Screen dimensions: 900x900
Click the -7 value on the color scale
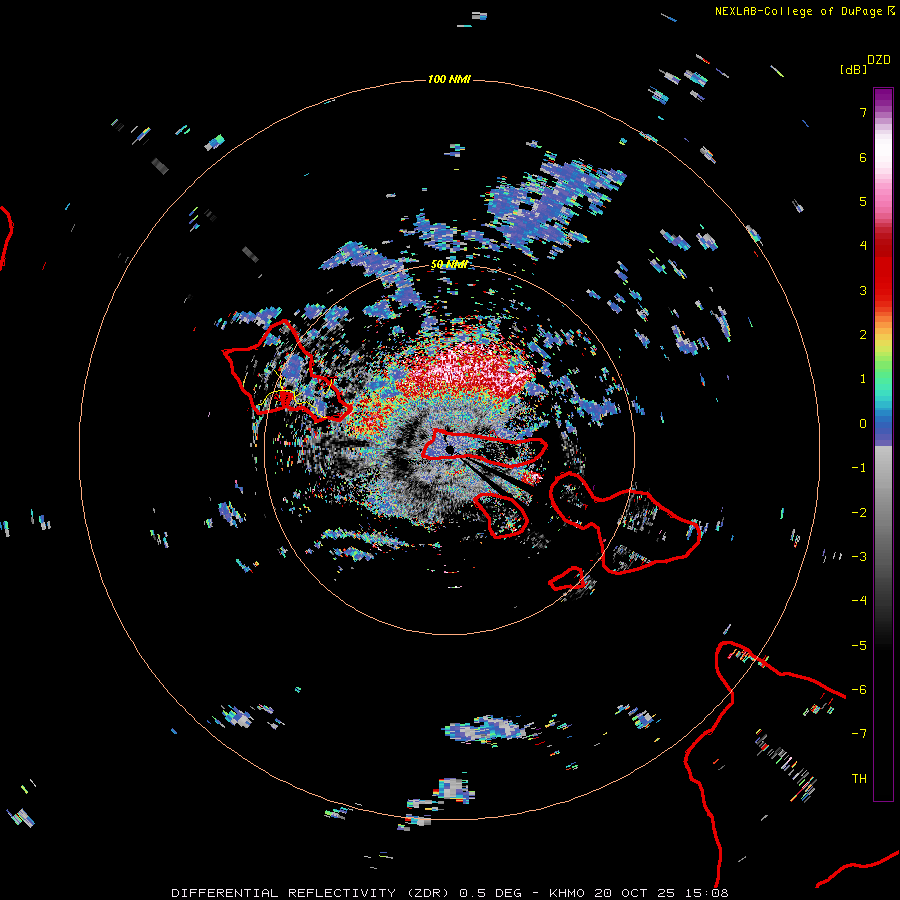click(x=859, y=734)
